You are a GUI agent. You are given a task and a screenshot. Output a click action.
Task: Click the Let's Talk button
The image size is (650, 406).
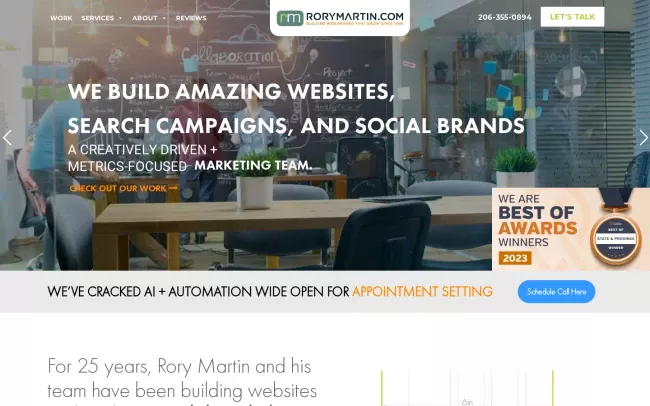[x=572, y=17]
